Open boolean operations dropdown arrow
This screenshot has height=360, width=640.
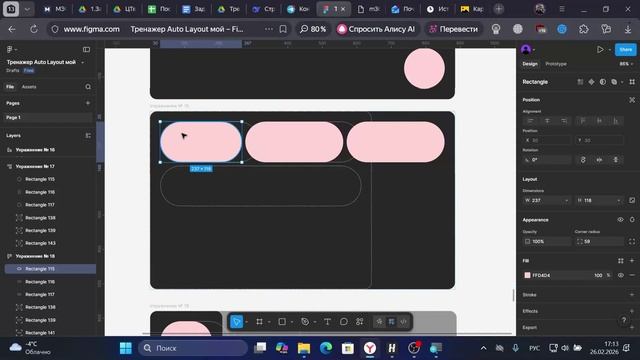click(622, 82)
